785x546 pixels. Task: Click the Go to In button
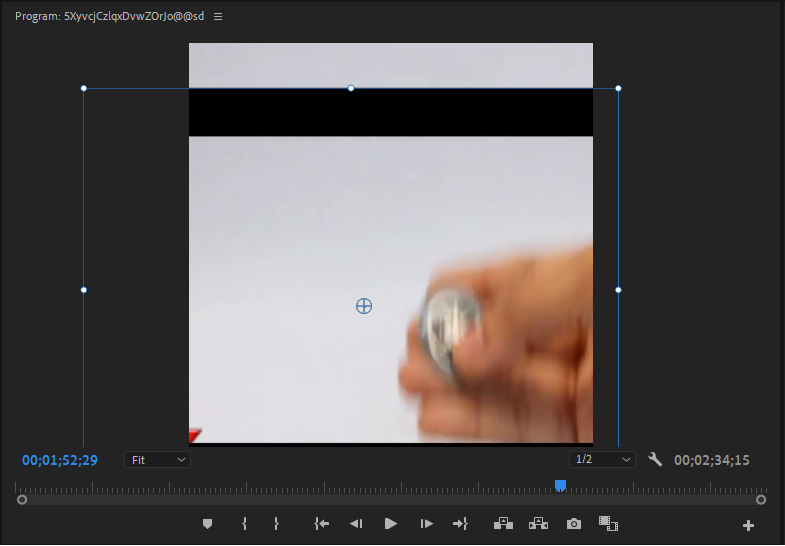coord(321,524)
